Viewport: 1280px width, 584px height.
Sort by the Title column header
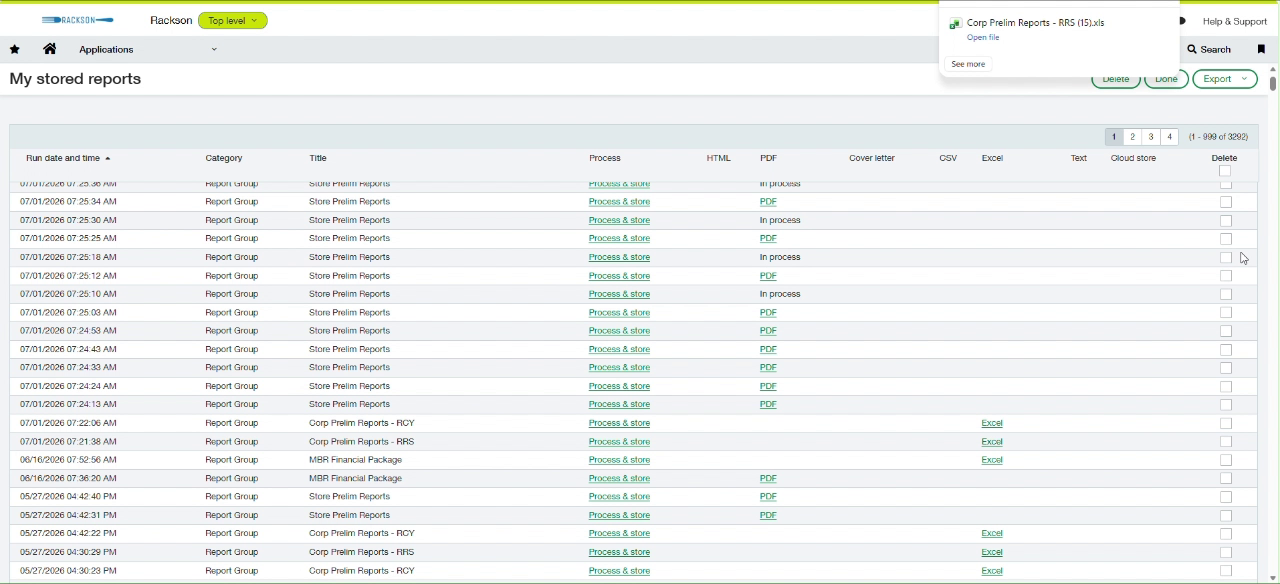pos(318,158)
